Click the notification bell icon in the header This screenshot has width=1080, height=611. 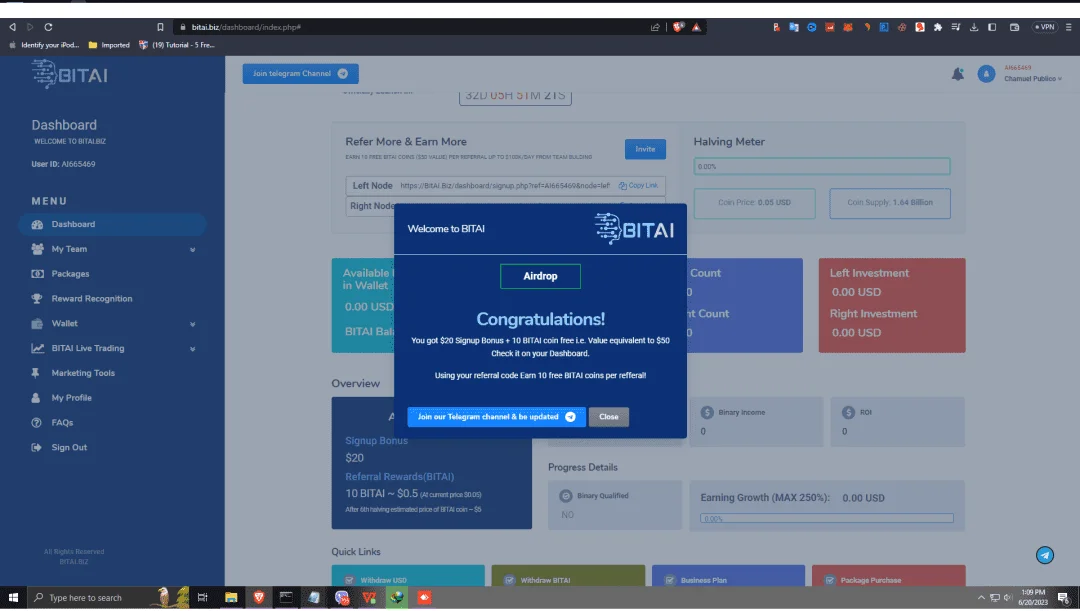[957, 74]
